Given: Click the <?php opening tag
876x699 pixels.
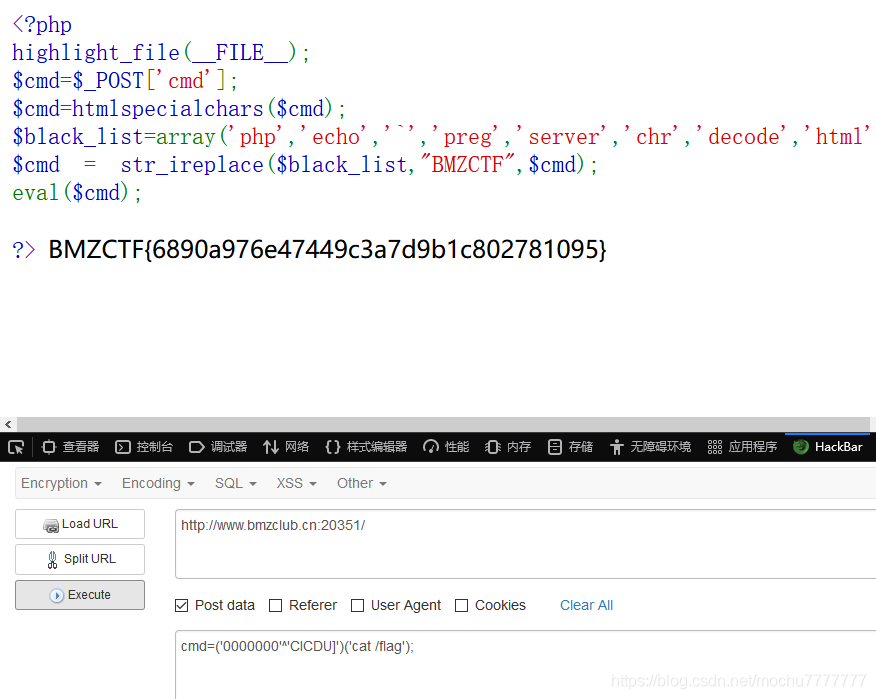Looking at the screenshot, I should tap(42, 25).
